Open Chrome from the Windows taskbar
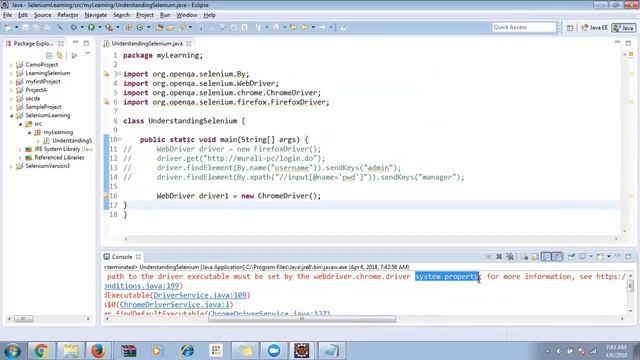 point(41,351)
